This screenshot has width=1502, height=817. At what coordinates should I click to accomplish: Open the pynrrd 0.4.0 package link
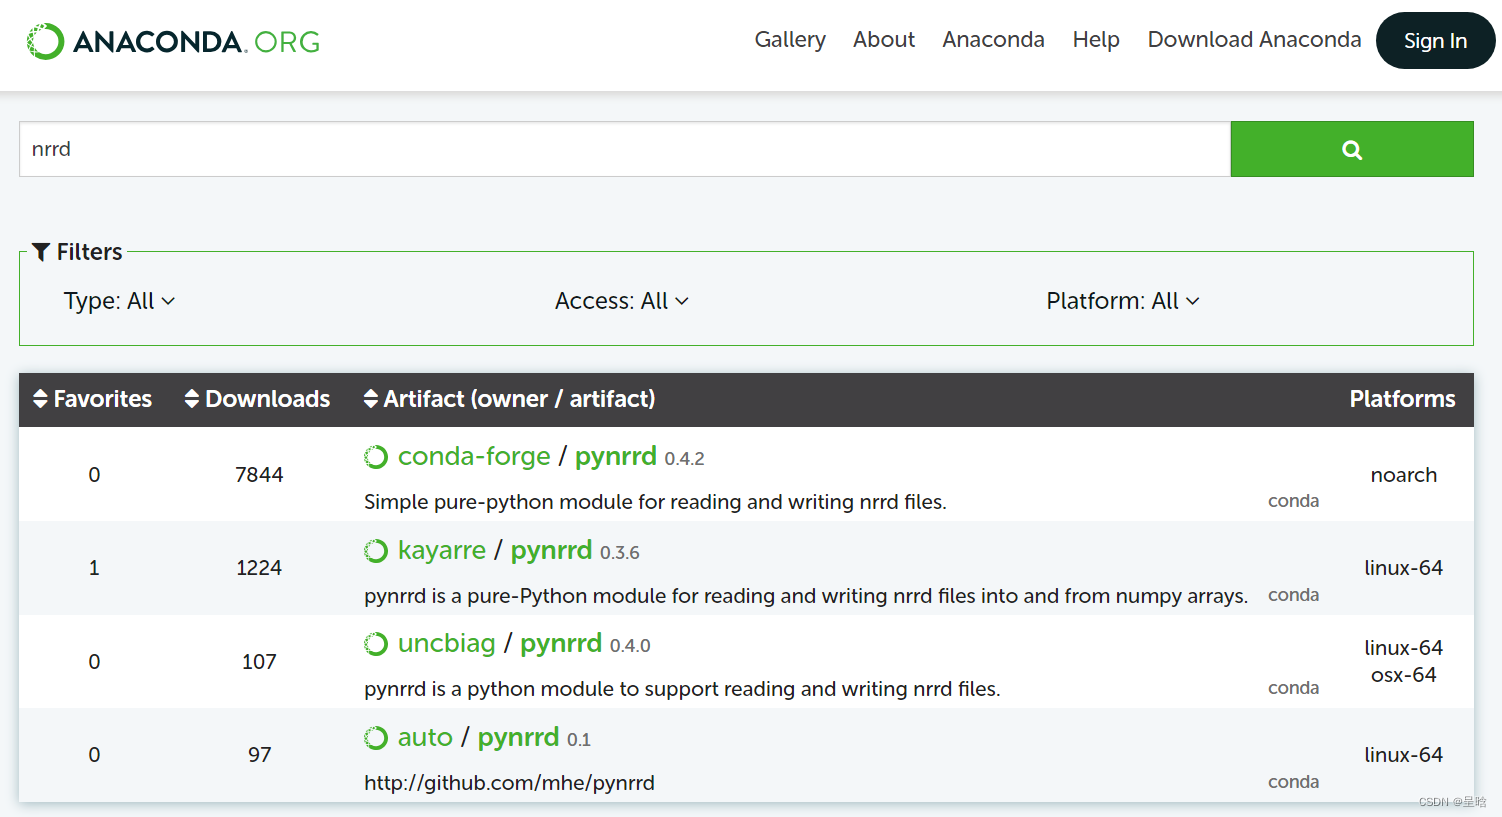561,644
